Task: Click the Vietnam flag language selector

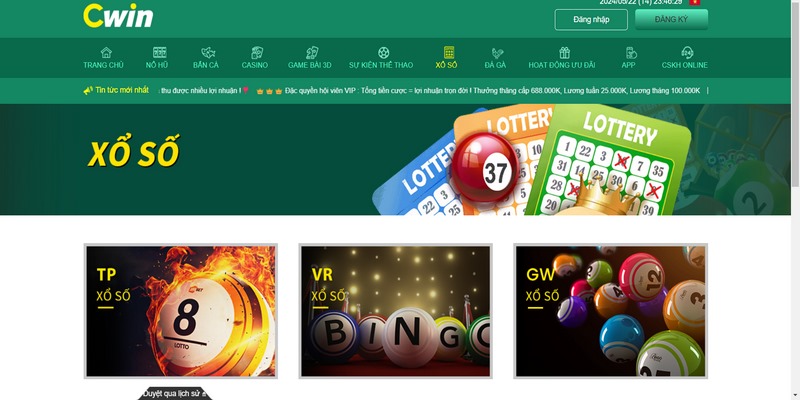Action: (x=694, y=2)
